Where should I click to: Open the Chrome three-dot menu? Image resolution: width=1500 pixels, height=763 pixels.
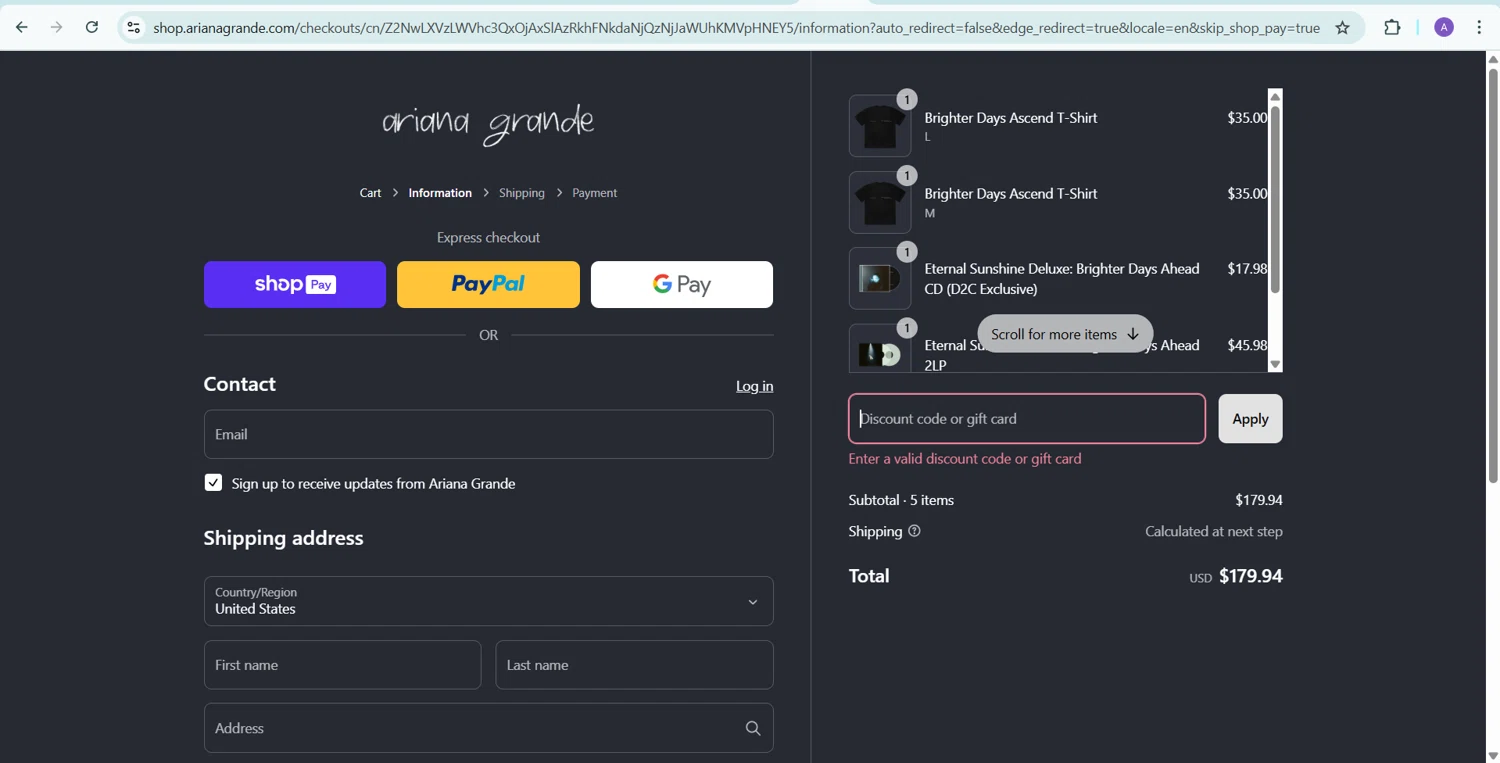[1478, 27]
